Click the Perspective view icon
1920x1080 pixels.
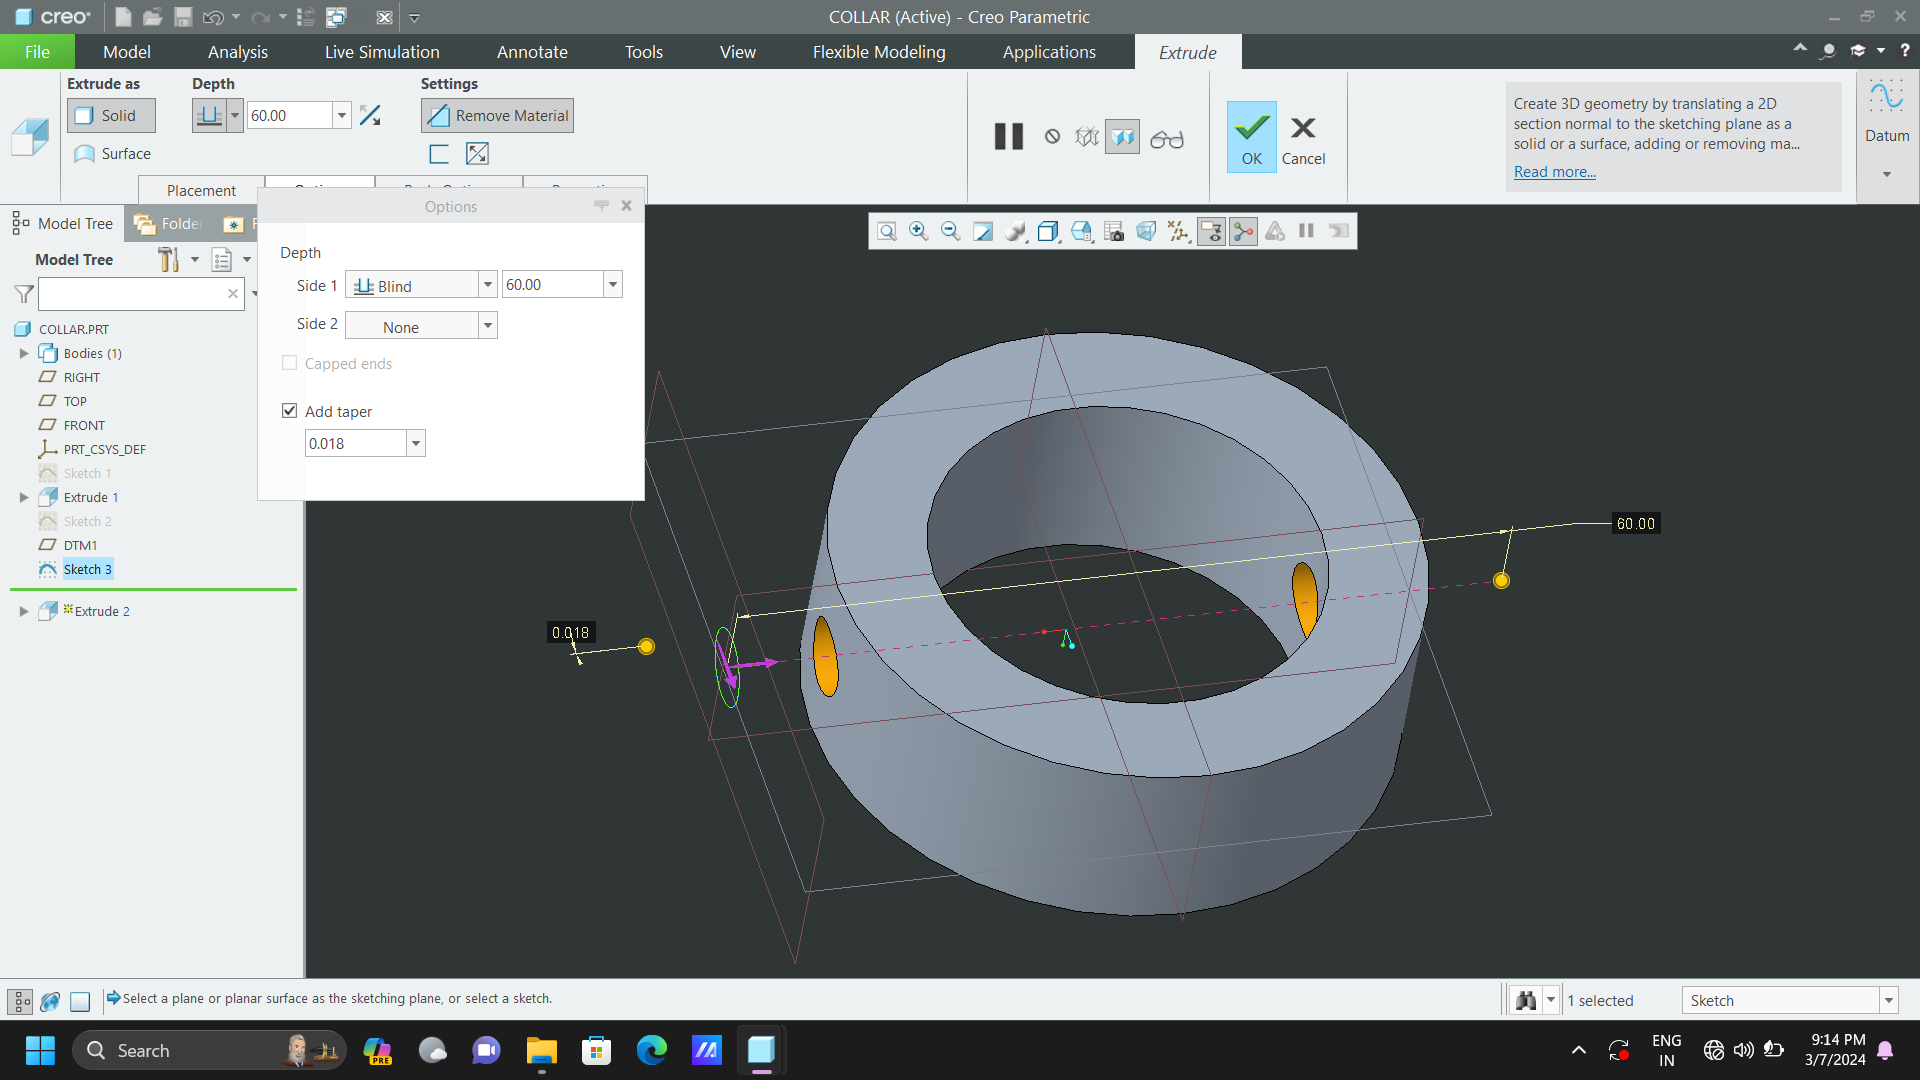pyautogui.click(x=1146, y=232)
